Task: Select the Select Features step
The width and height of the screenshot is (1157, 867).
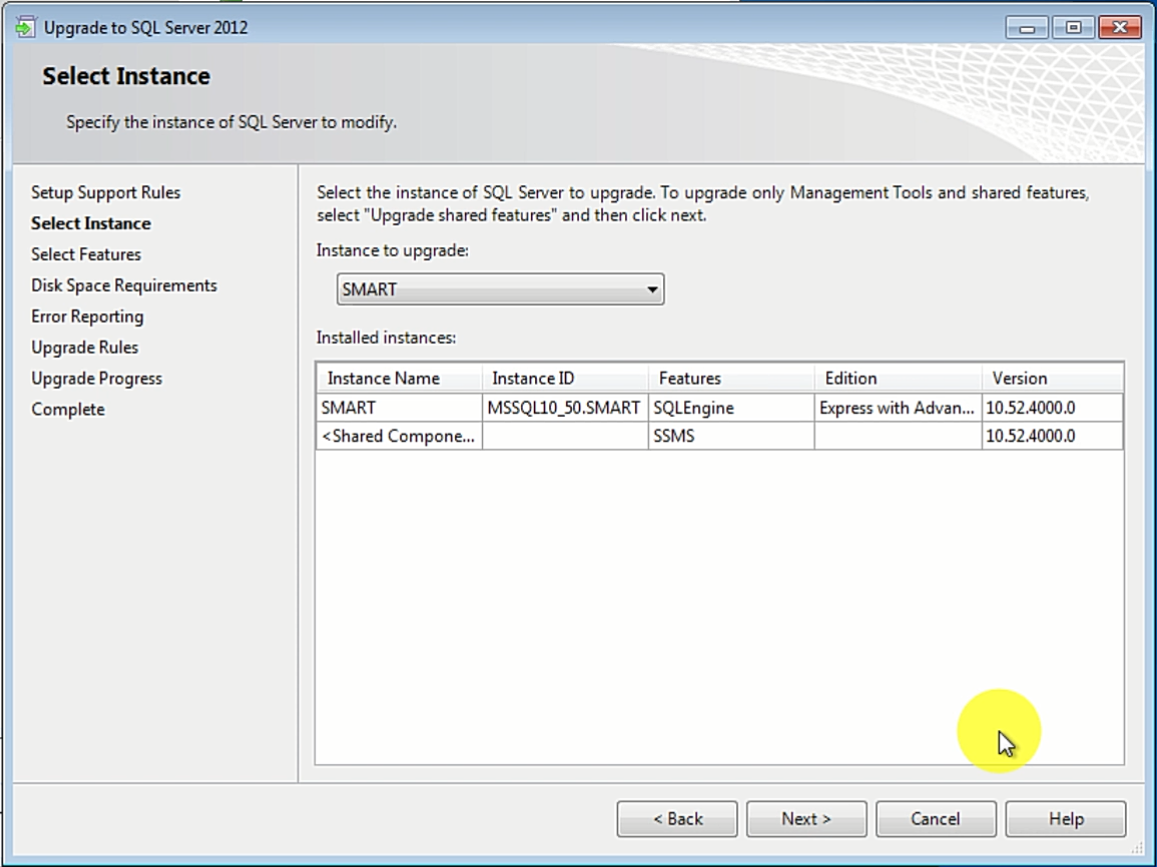Action: click(x=86, y=255)
